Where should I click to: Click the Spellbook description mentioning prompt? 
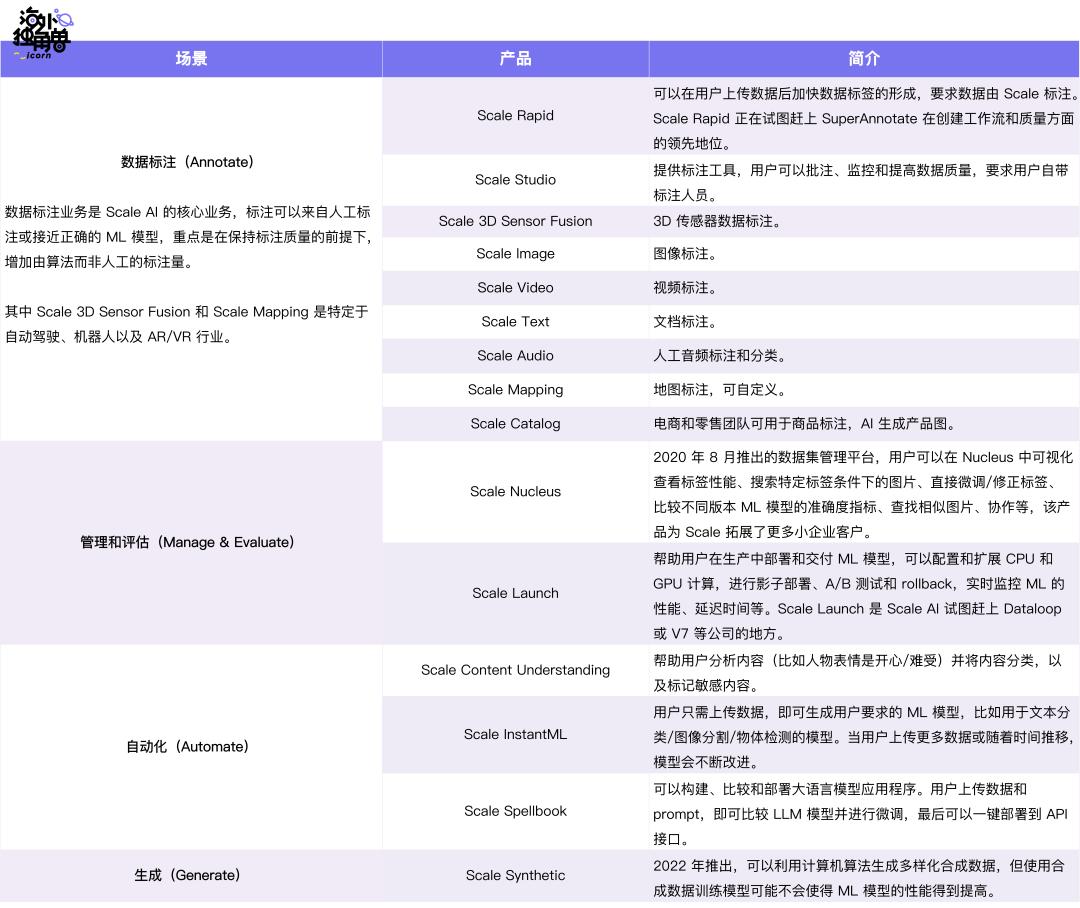tap(860, 814)
